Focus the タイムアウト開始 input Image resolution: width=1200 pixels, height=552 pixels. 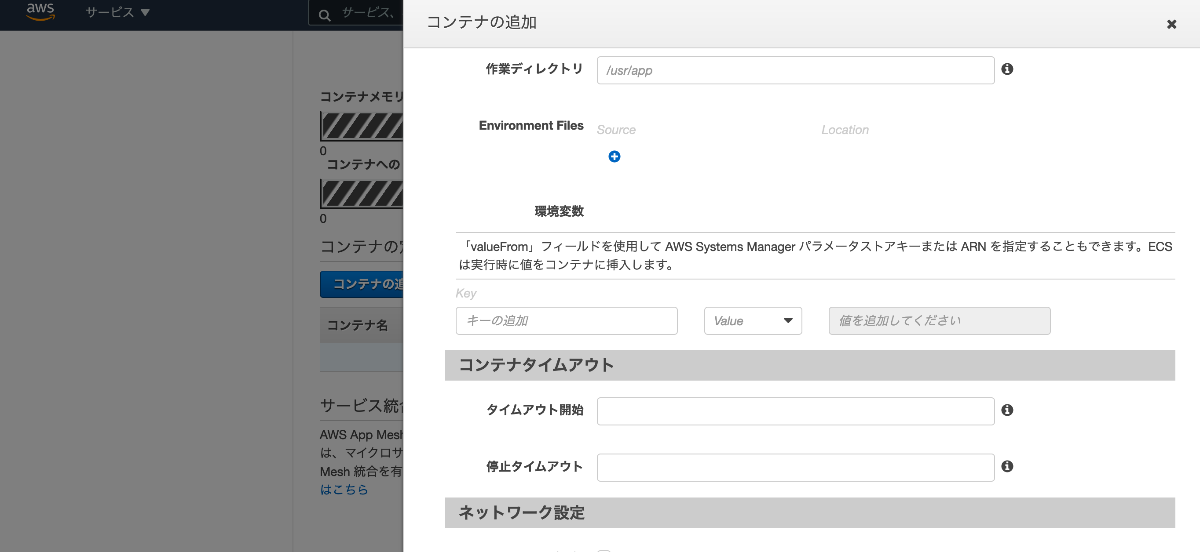795,411
